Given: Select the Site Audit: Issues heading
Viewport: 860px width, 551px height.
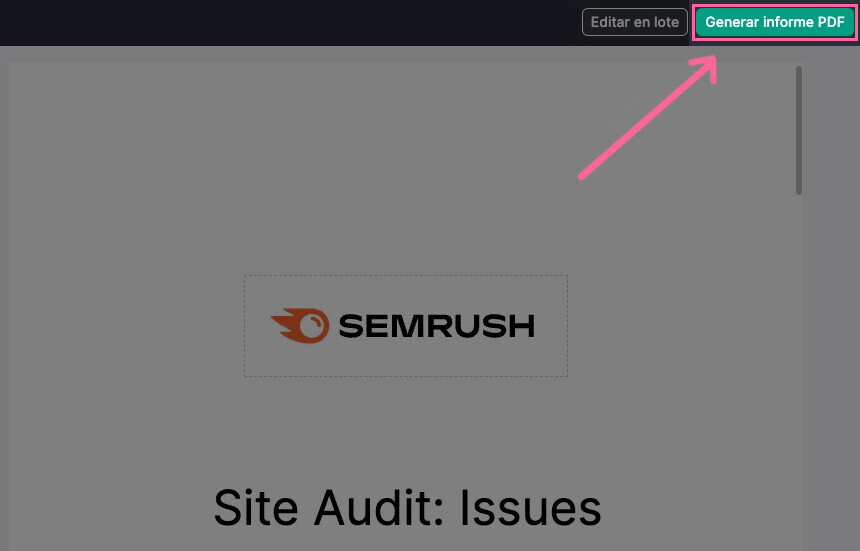Looking at the screenshot, I should 408,509.
